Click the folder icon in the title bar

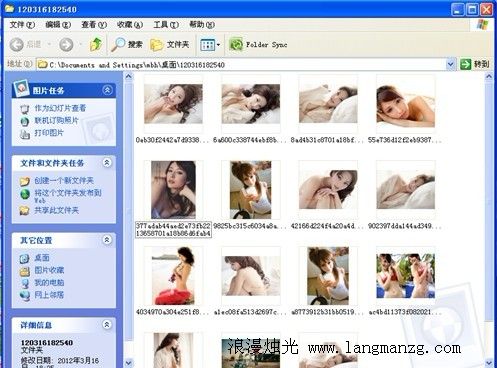point(9,8)
